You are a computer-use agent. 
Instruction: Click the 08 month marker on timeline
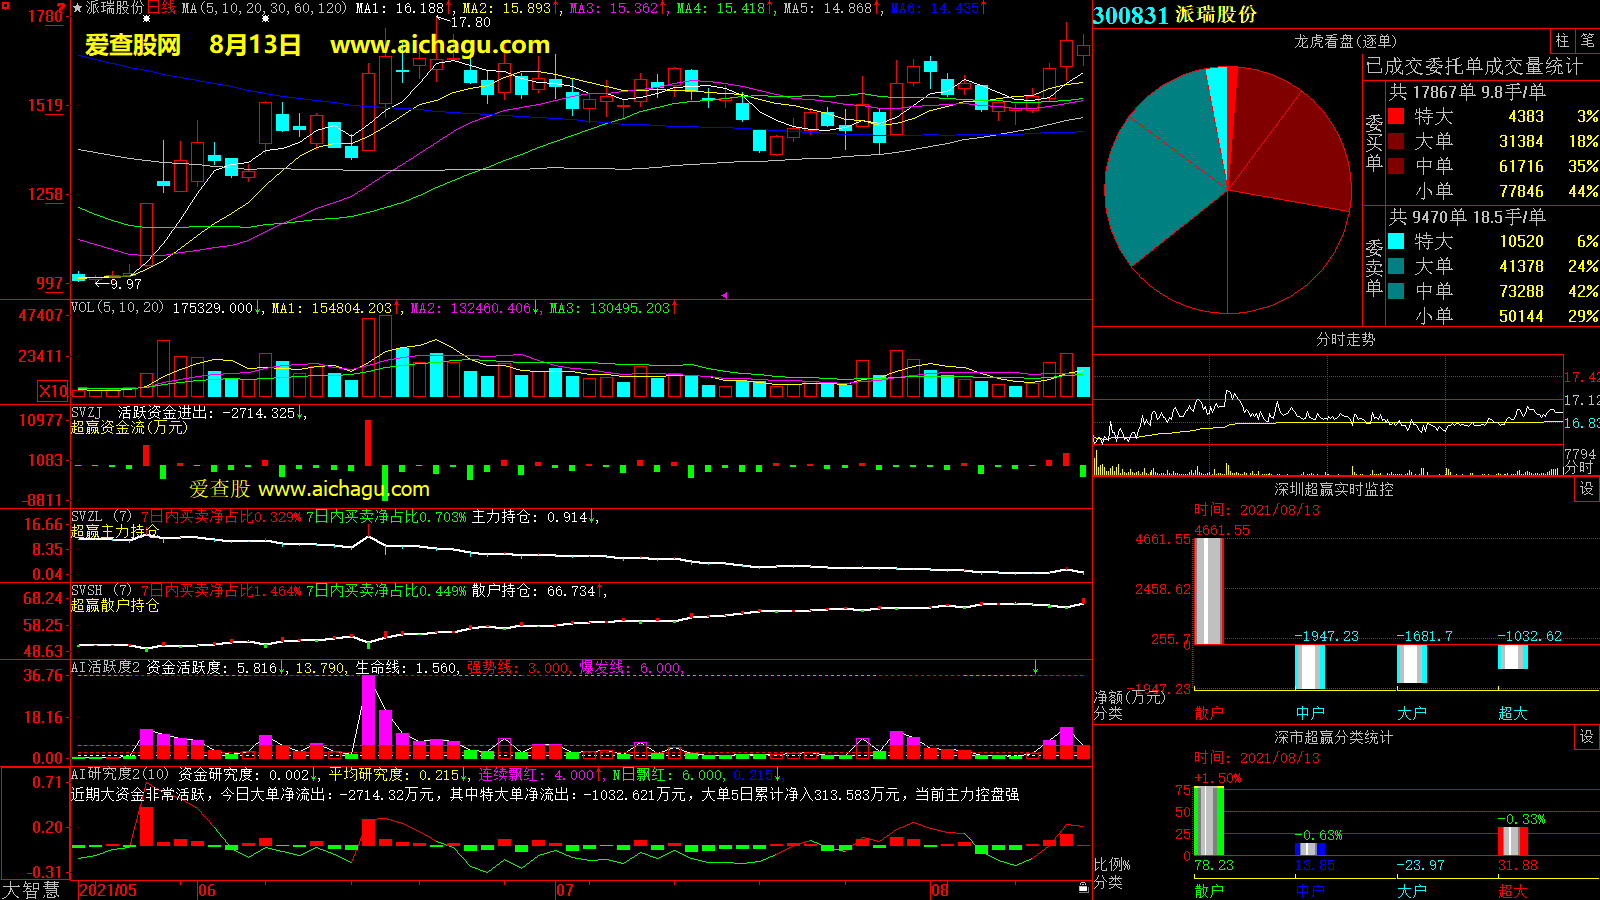click(x=940, y=890)
